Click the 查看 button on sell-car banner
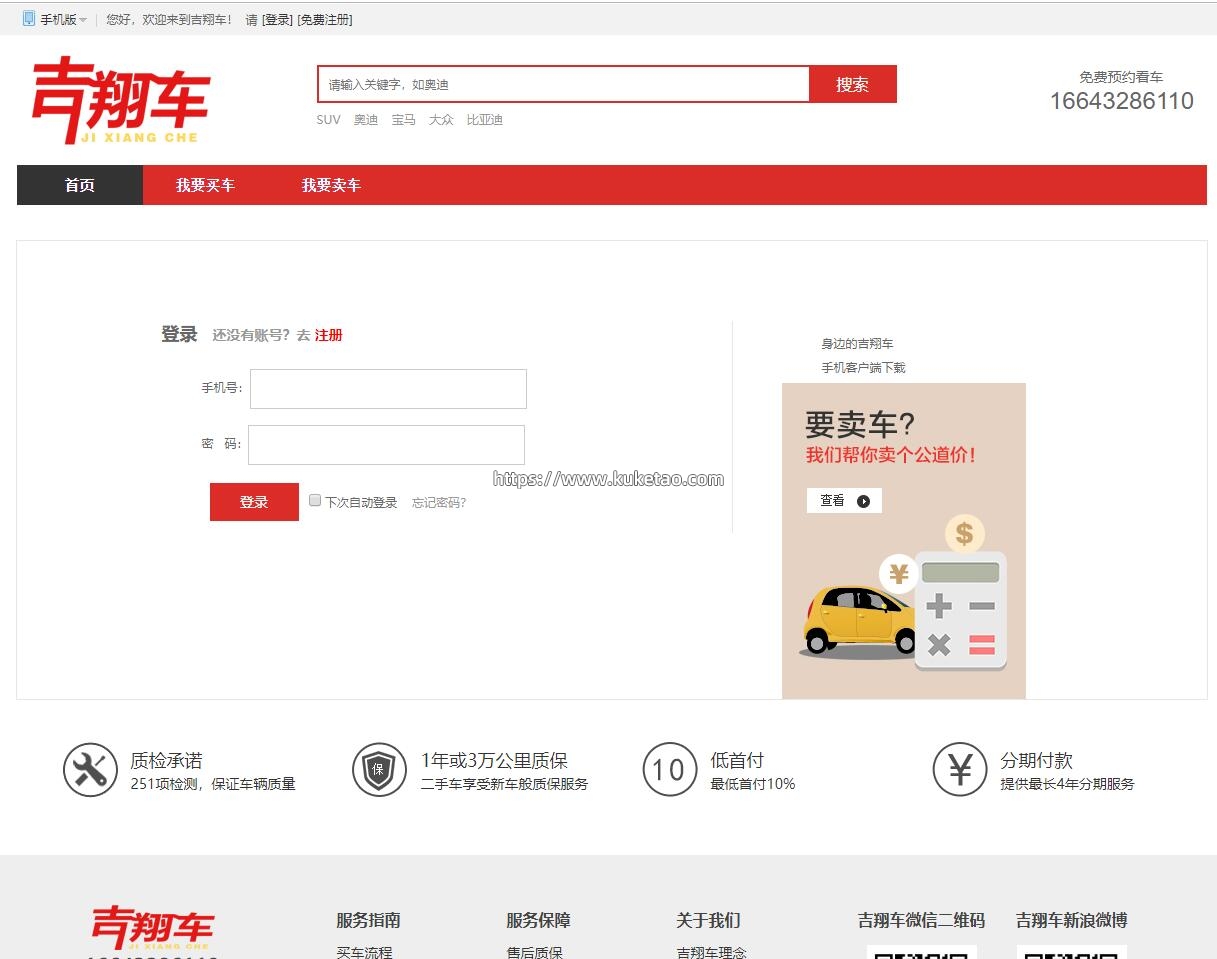This screenshot has height=959, width=1217. [844, 501]
